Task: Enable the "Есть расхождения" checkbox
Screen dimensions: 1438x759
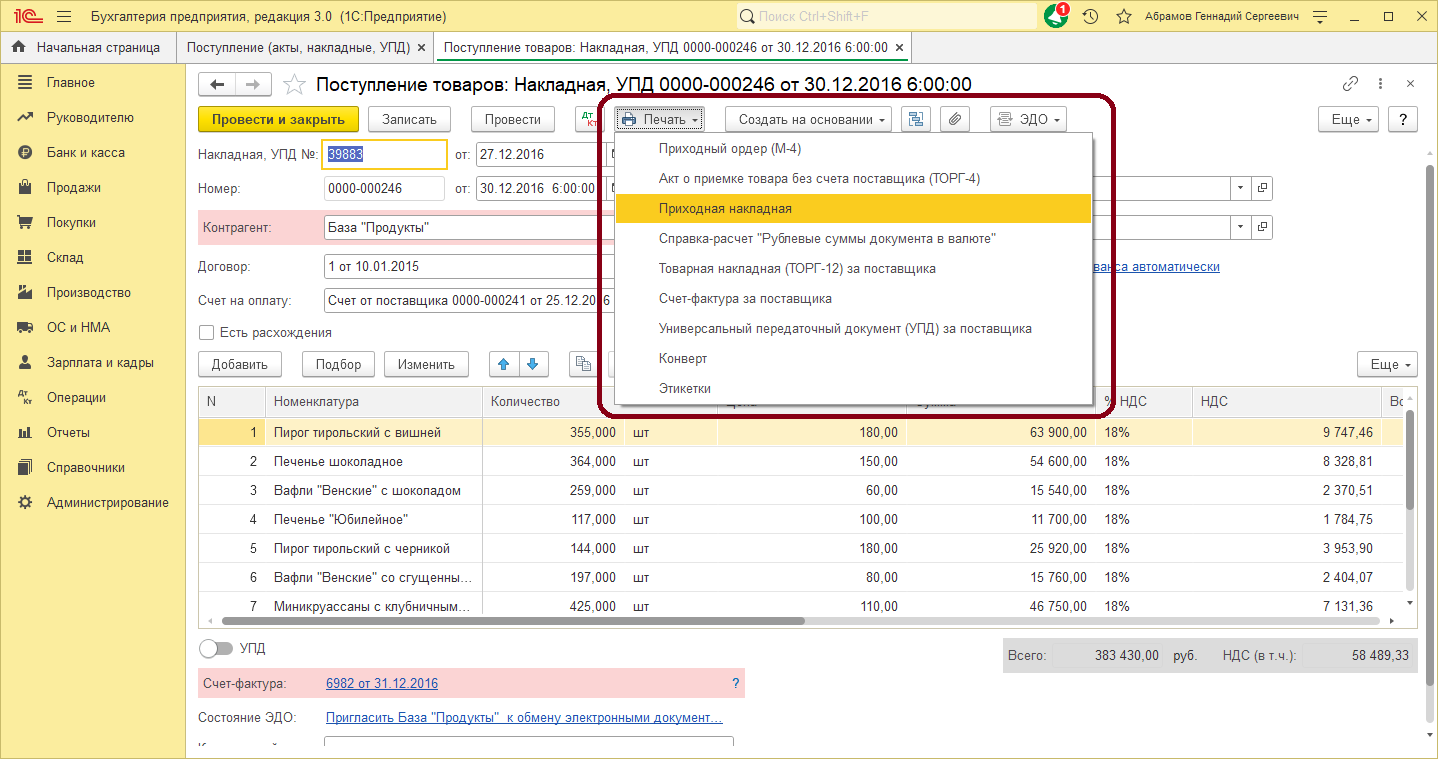Action: coord(207,332)
